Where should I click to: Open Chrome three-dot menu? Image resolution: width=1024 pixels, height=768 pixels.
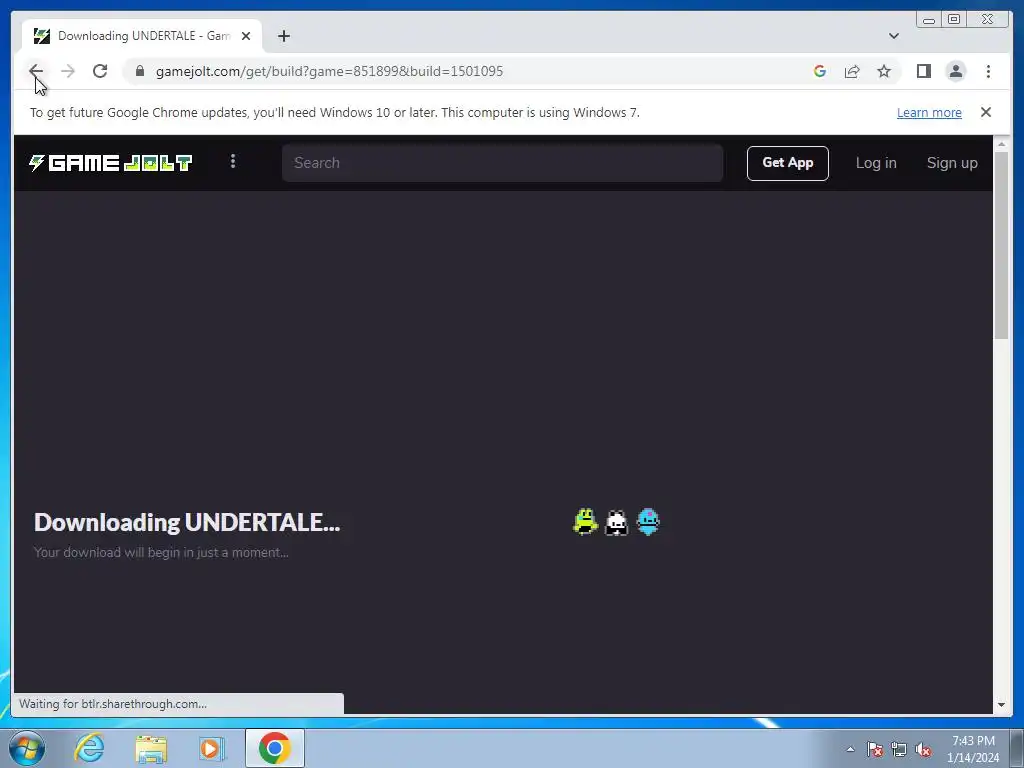[988, 71]
